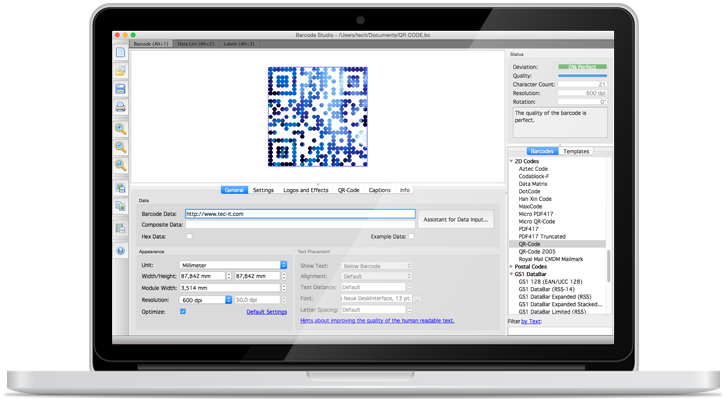This screenshot has height=399, width=726.
Task: Show the Barcodes list tab
Action: coord(542,151)
